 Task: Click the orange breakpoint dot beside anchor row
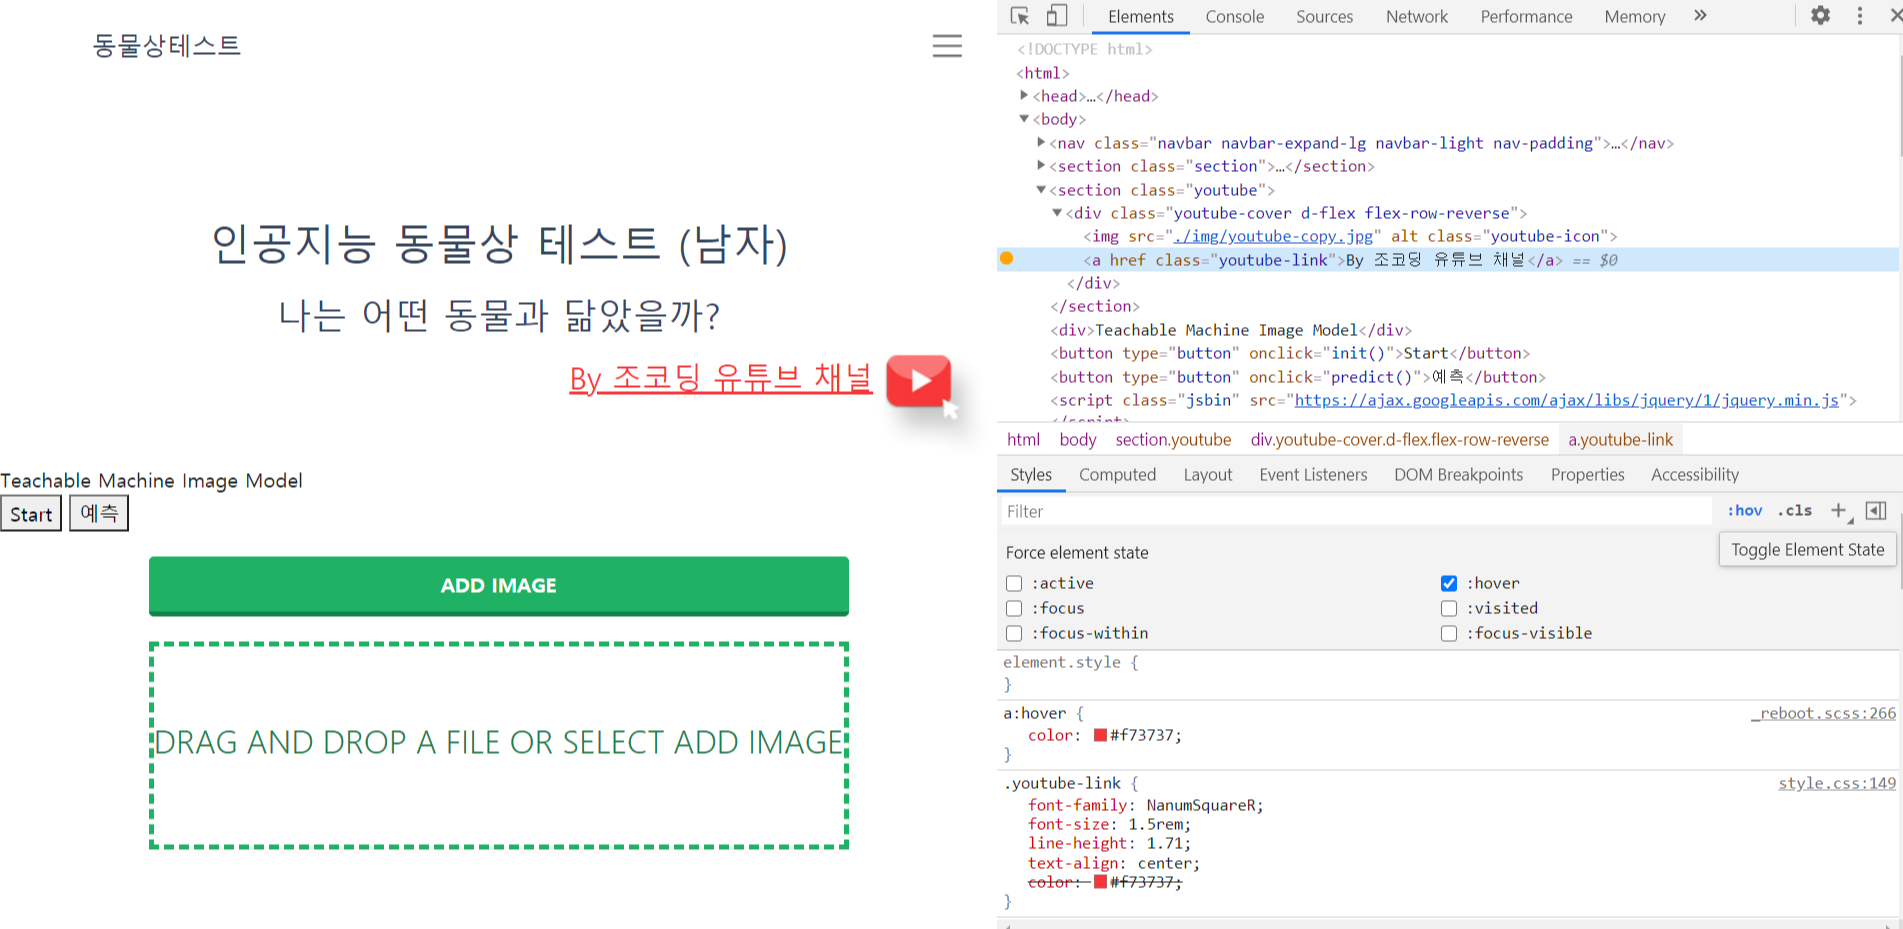pyautogui.click(x=1007, y=259)
